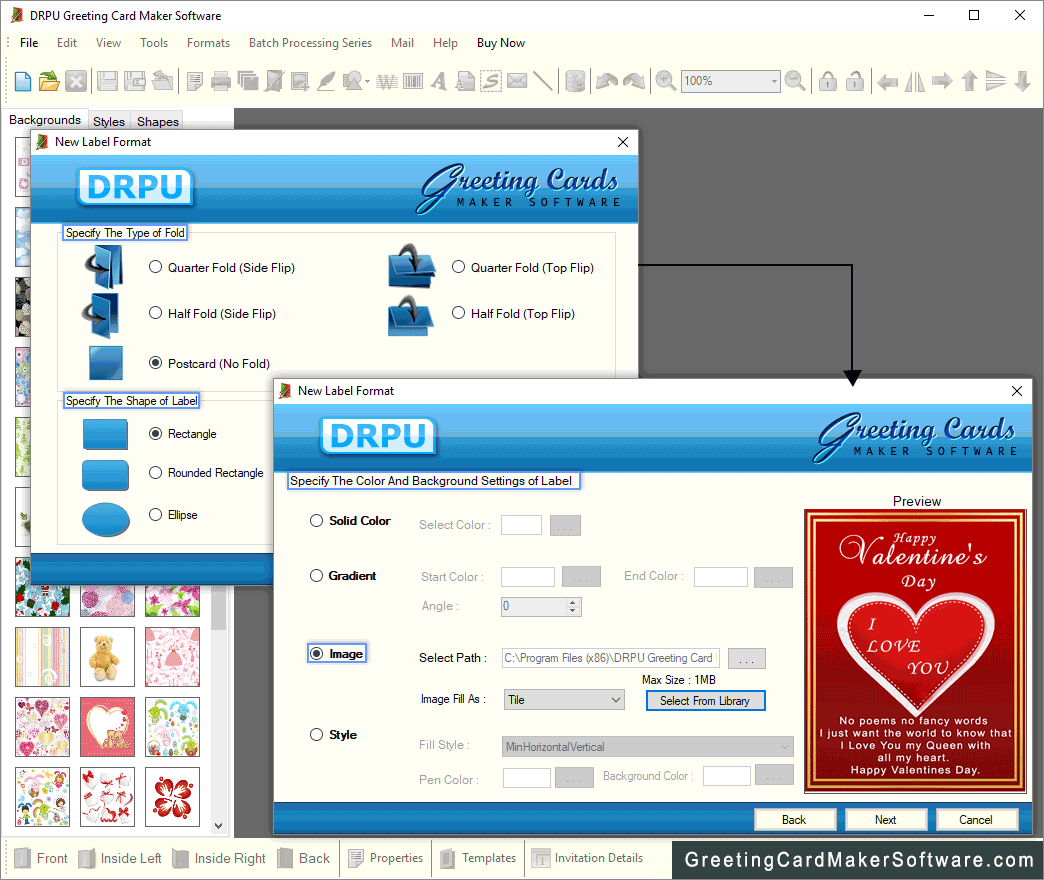The height and width of the screenshot is (880, 1044).
Task: Click the up arrow toolbar icon
Action: click(969, 81)
